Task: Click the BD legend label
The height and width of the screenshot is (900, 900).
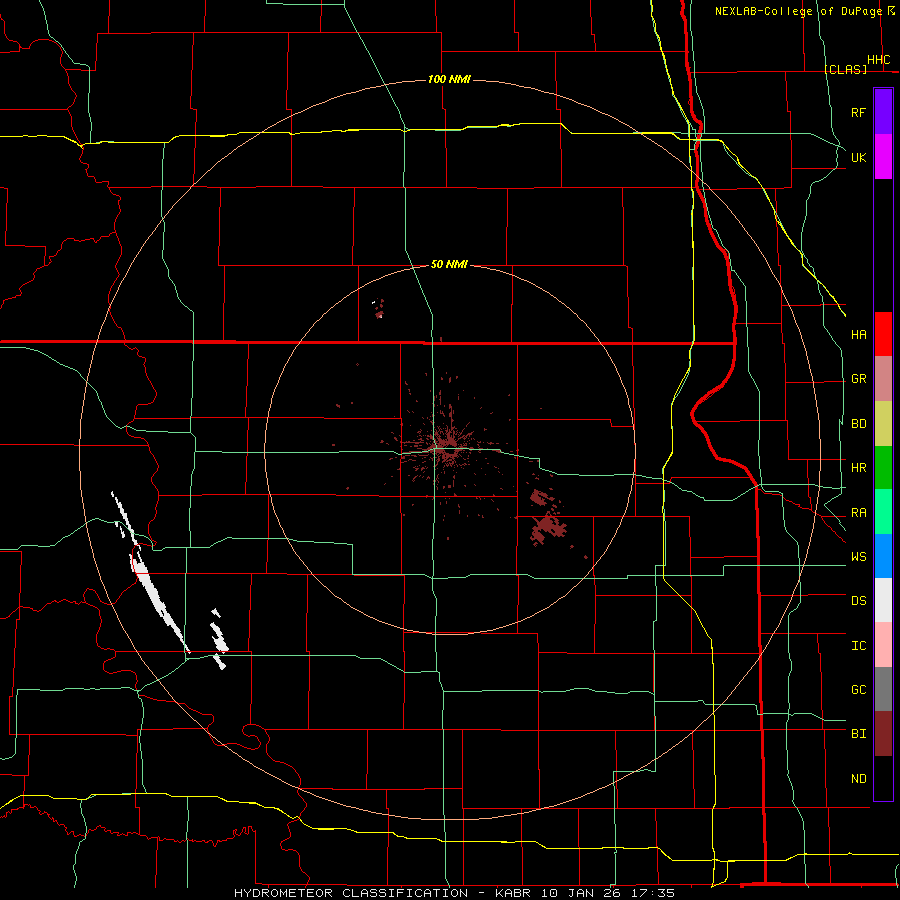Action: [x=858, y=424]
